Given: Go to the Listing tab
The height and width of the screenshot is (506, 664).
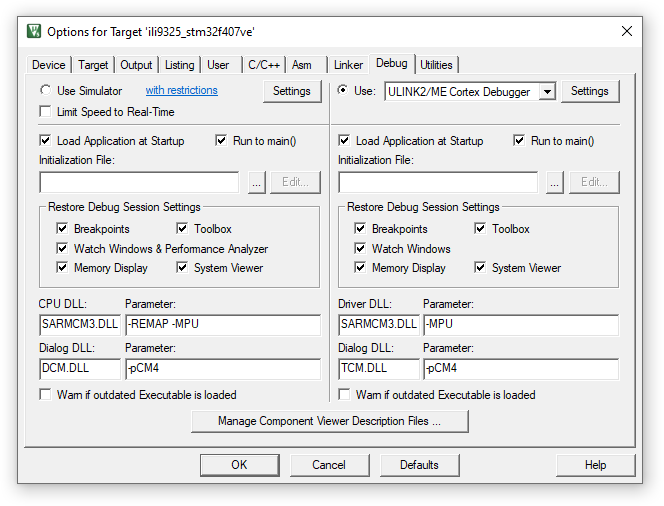Looking at the screenshot, I should pyautogui.click(x=180, y=65).
